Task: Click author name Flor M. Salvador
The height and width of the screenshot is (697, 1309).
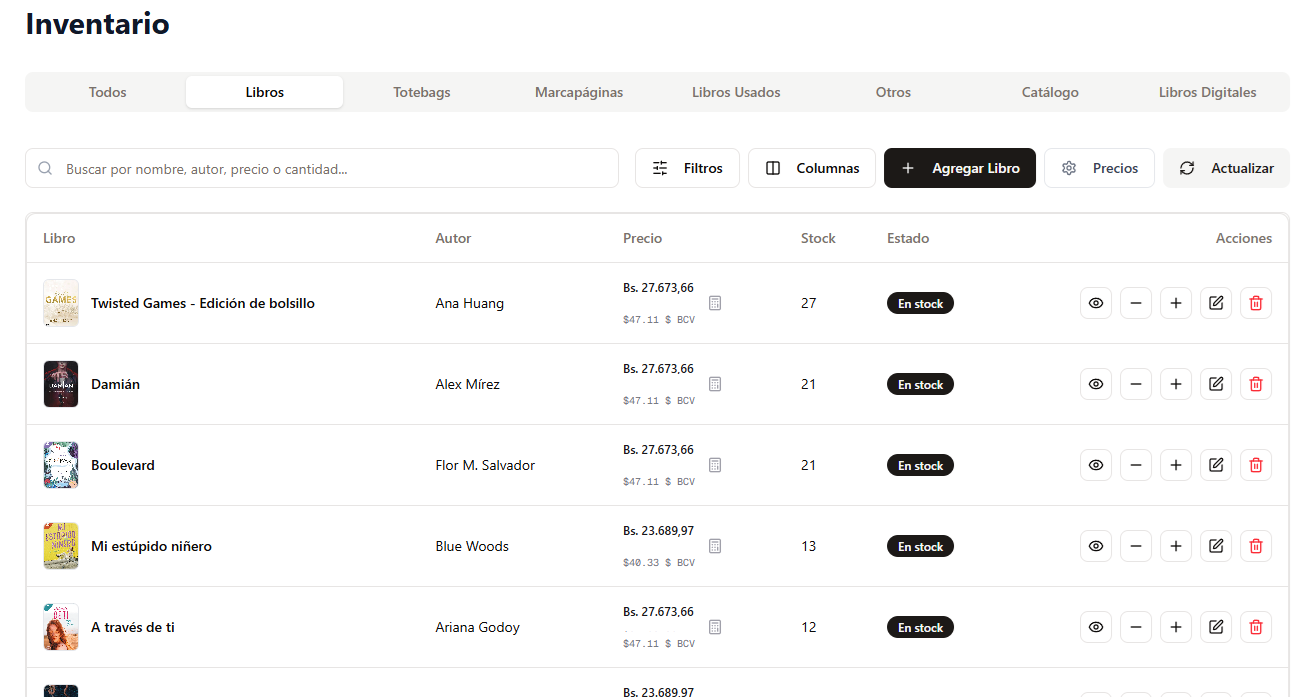Action: (x=485, y=465)
